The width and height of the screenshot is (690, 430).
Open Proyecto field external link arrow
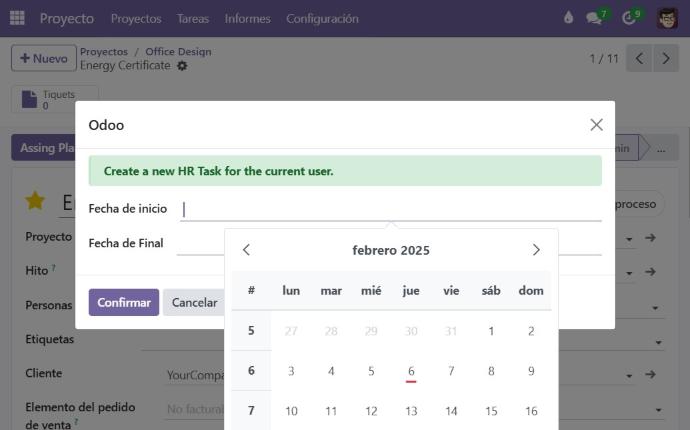(650, 238)
